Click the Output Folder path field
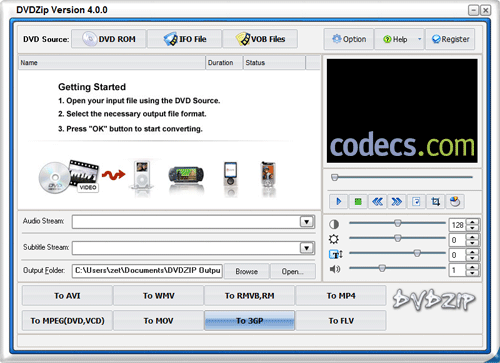Viewport: 500px width, 363px height. [147, 270]
